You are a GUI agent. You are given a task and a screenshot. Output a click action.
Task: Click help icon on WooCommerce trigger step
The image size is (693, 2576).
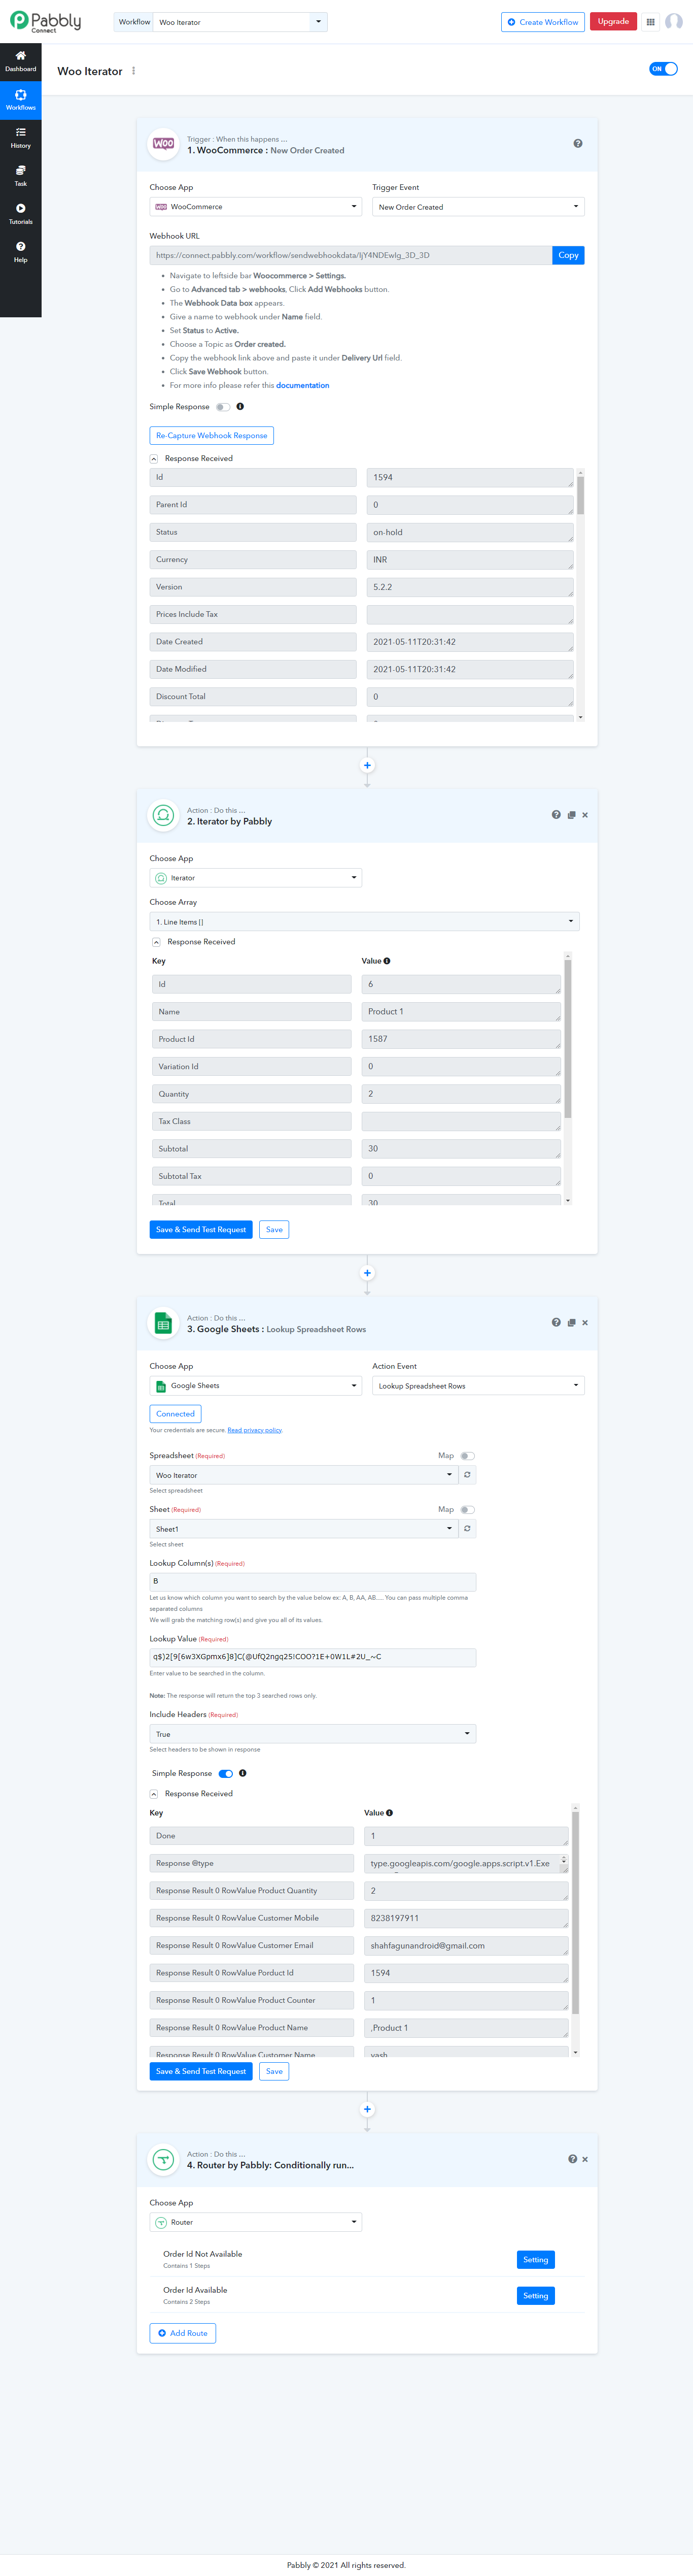tap(578, 144)
